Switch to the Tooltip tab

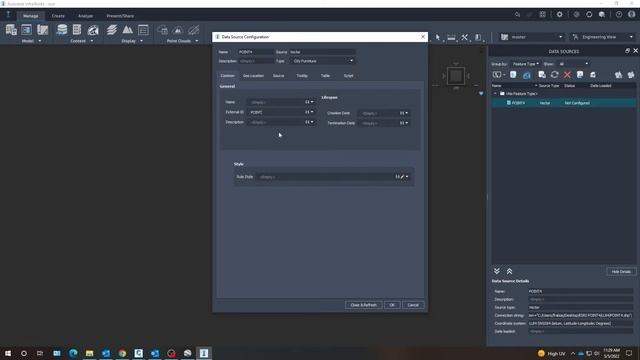click(x=302, y=76)
